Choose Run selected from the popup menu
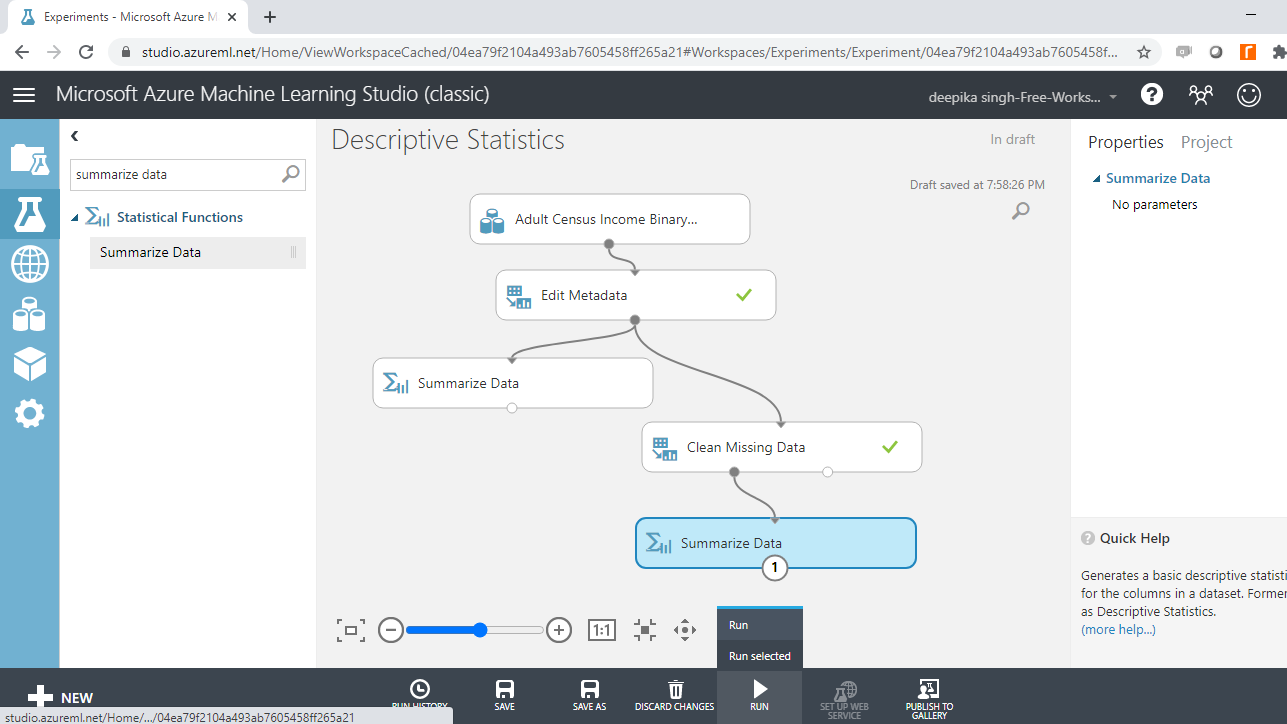This screenshot has height=724, width=1287. point(760,656)
